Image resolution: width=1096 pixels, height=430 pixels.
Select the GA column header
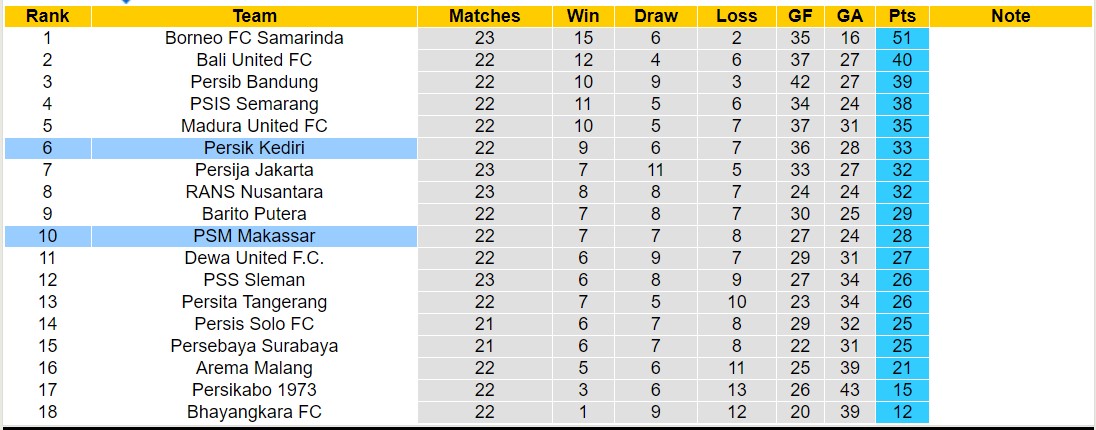(850, 16)
